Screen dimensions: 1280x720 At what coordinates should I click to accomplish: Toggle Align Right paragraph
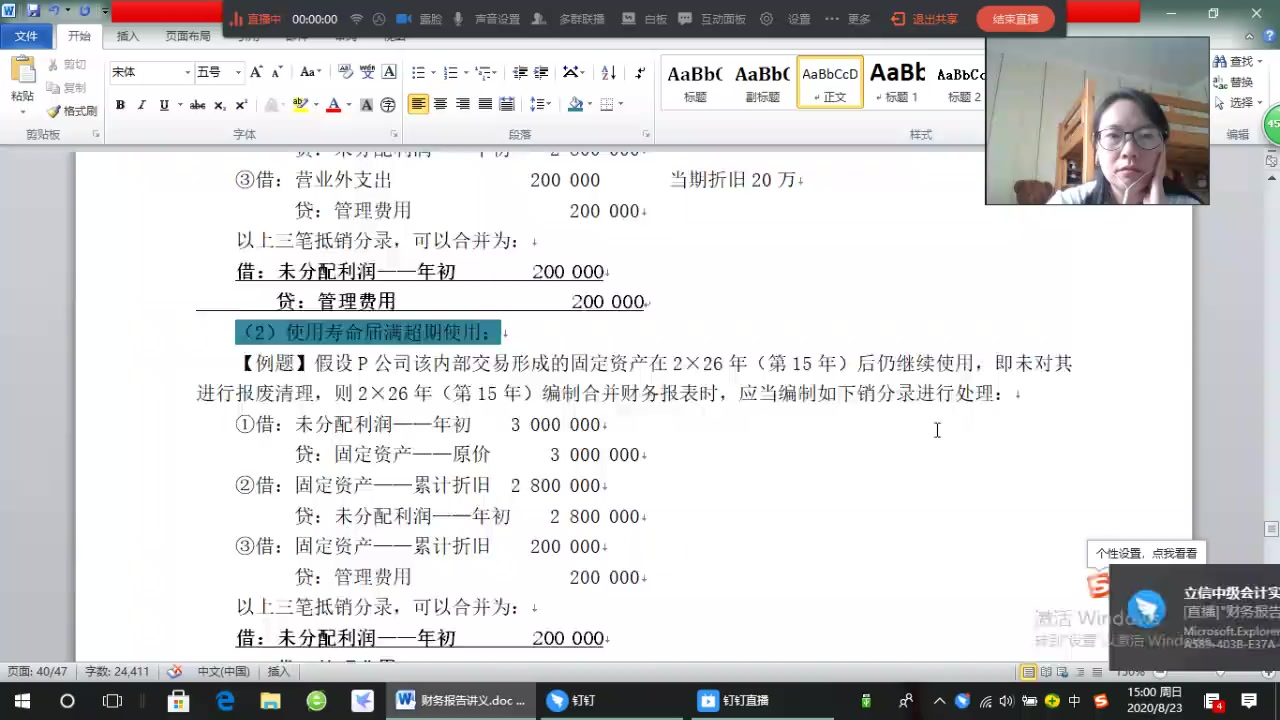(x=463, y=104)
